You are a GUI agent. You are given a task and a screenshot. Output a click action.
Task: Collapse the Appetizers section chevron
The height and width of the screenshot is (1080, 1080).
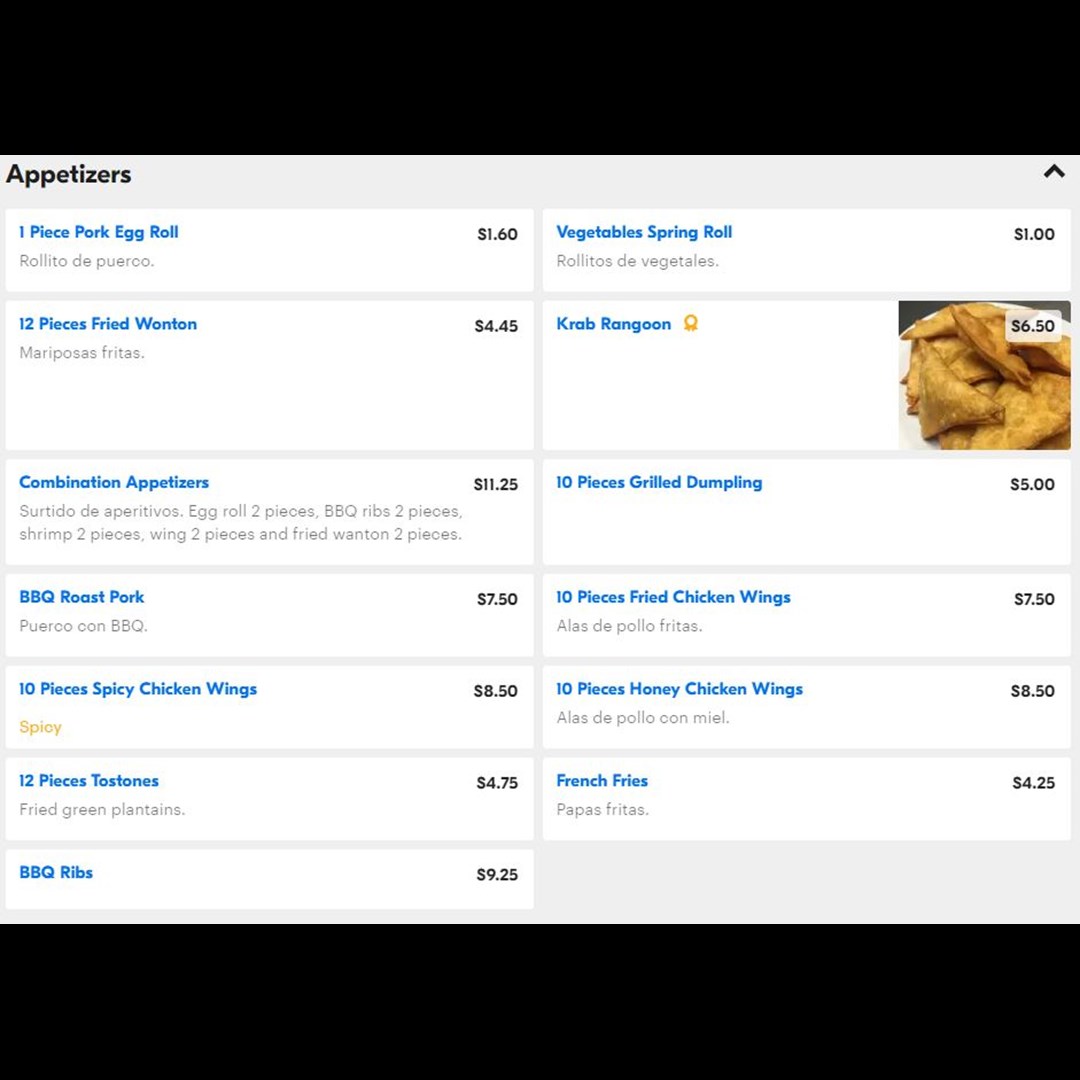[1053, 172]
